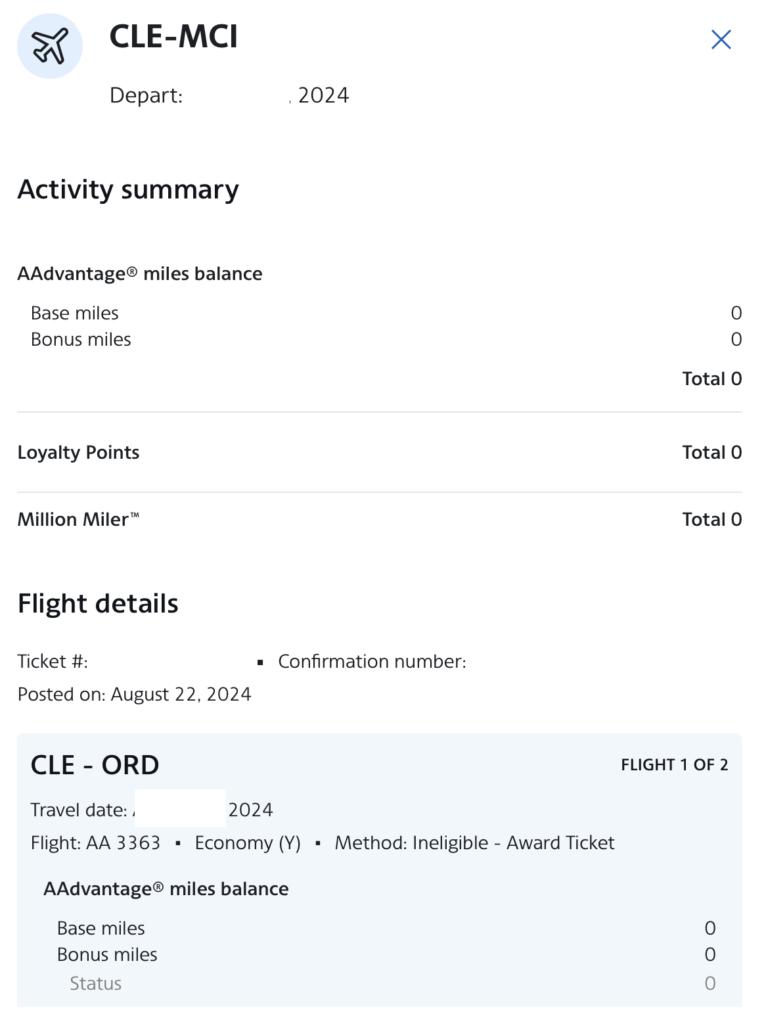The width and height of the screenshot is (766, 1024).
Task: Click the bullet separator before Confirmation number
Action: point(259,662)
